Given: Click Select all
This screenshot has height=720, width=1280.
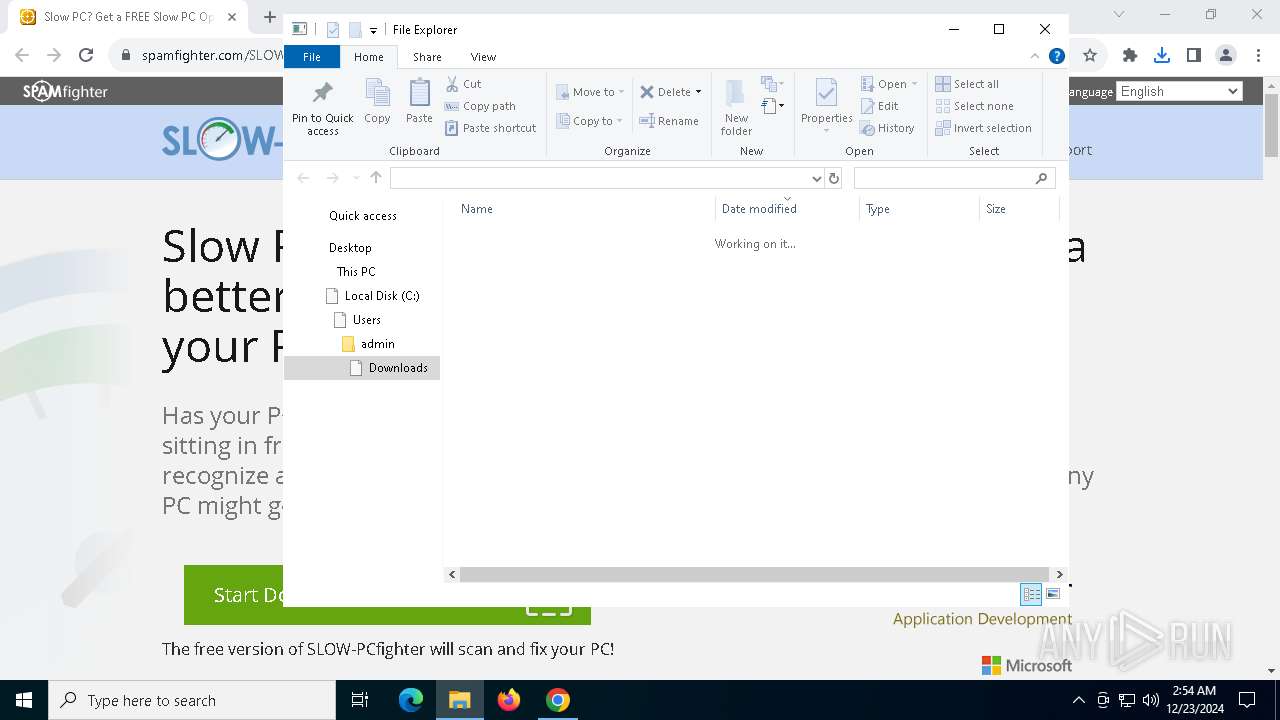Looking at the screenshot, I should (967, 84).
